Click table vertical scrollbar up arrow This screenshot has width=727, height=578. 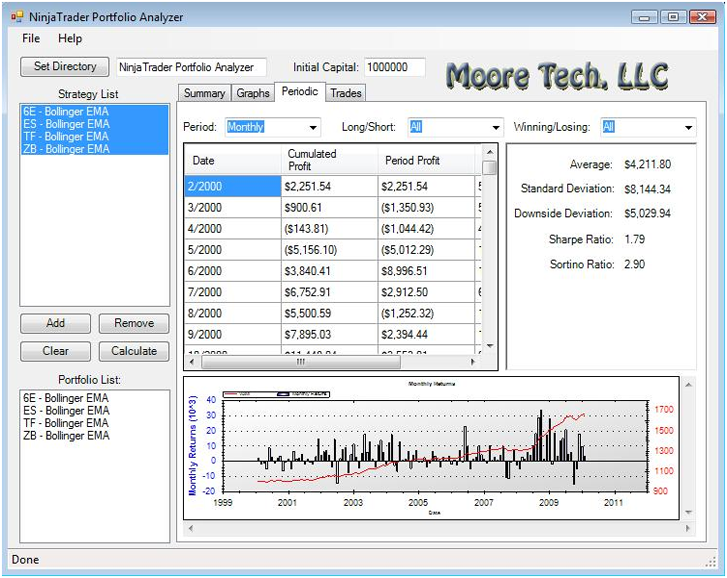pyautogui.click(x=490, y=152)
